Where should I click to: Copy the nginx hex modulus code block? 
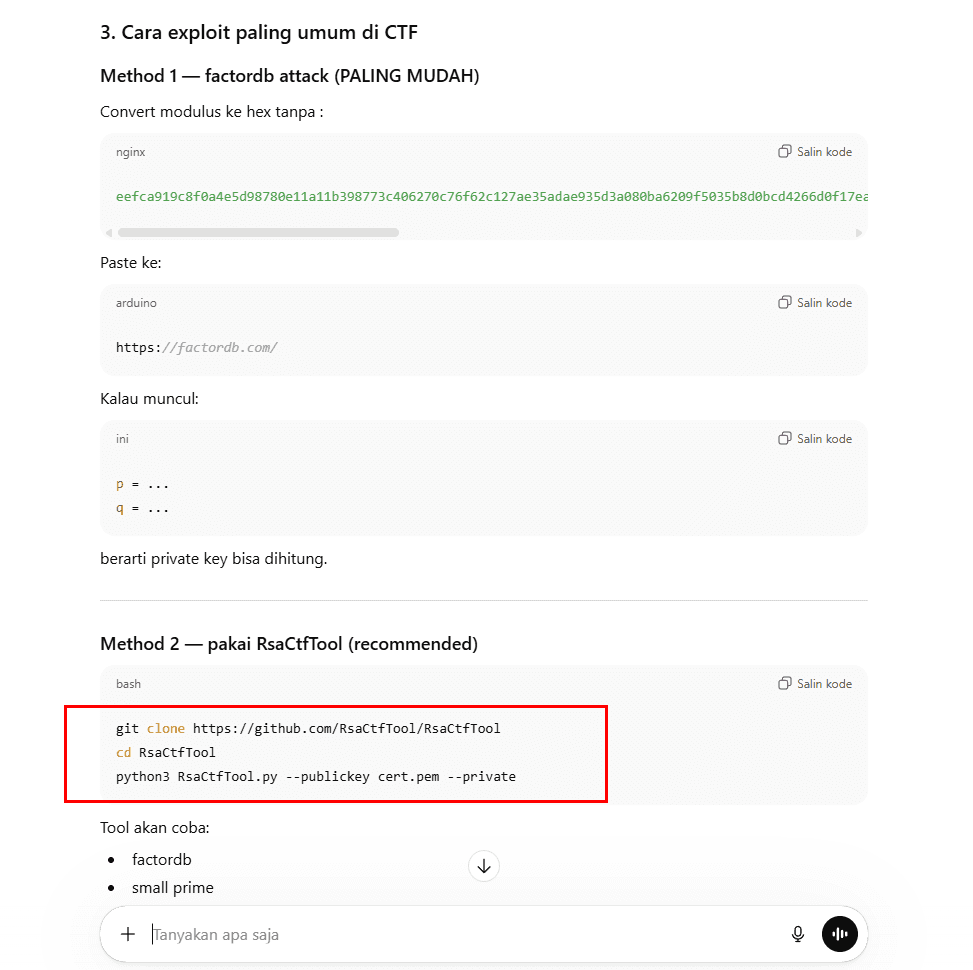(815, 152)
